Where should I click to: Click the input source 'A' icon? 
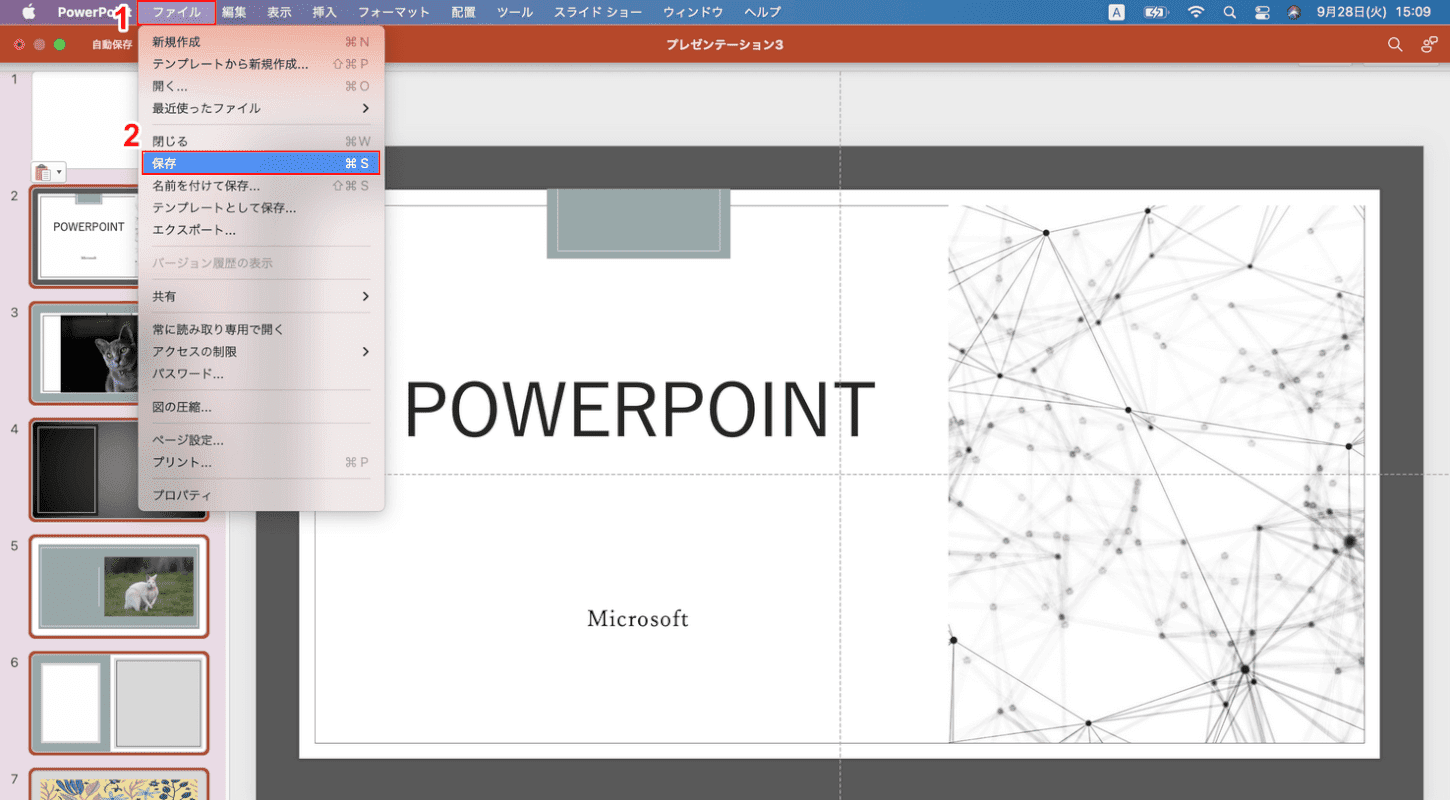coord(1116,12)
